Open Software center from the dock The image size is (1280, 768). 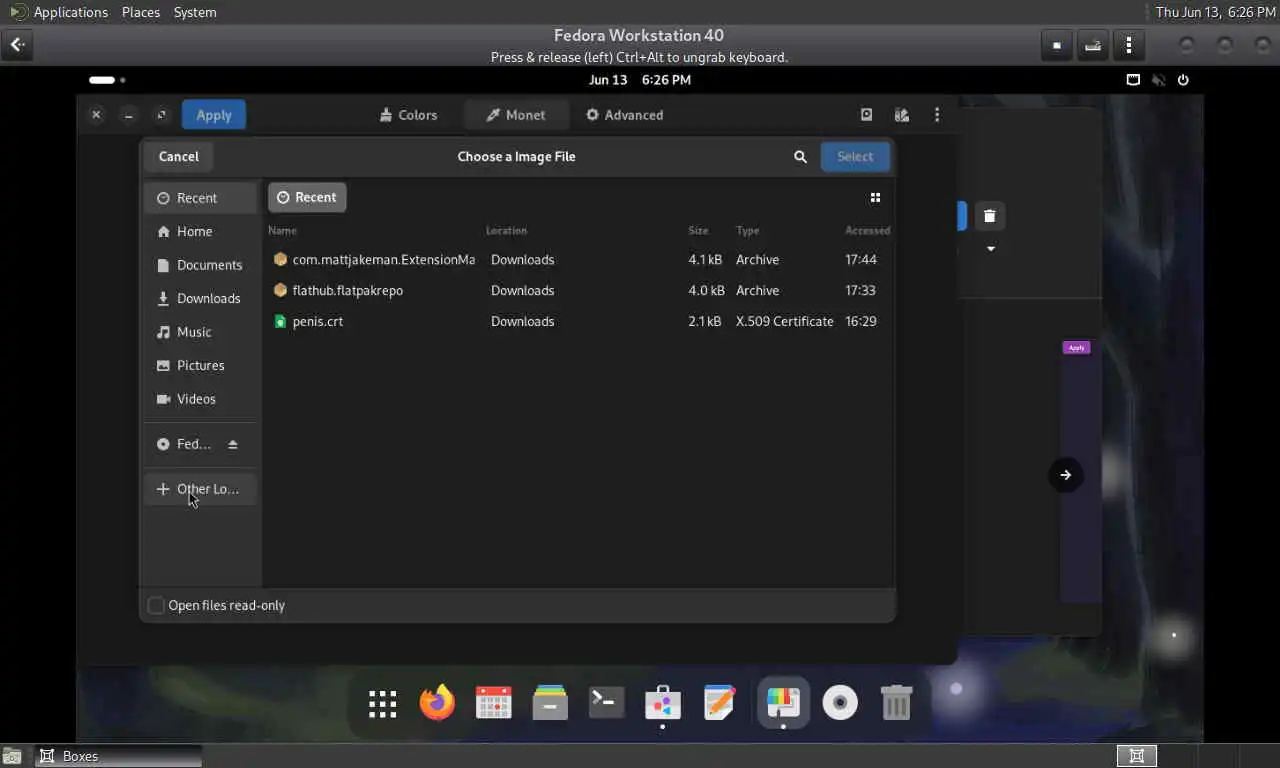pos(663,703)
